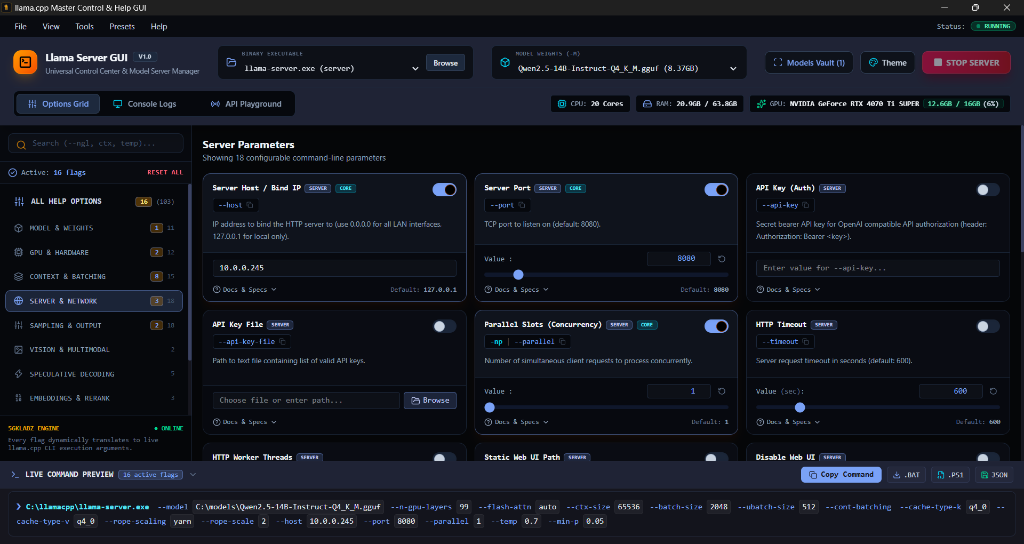Open the Tools menu
1024x544 pixels.
tap(84, 27)
